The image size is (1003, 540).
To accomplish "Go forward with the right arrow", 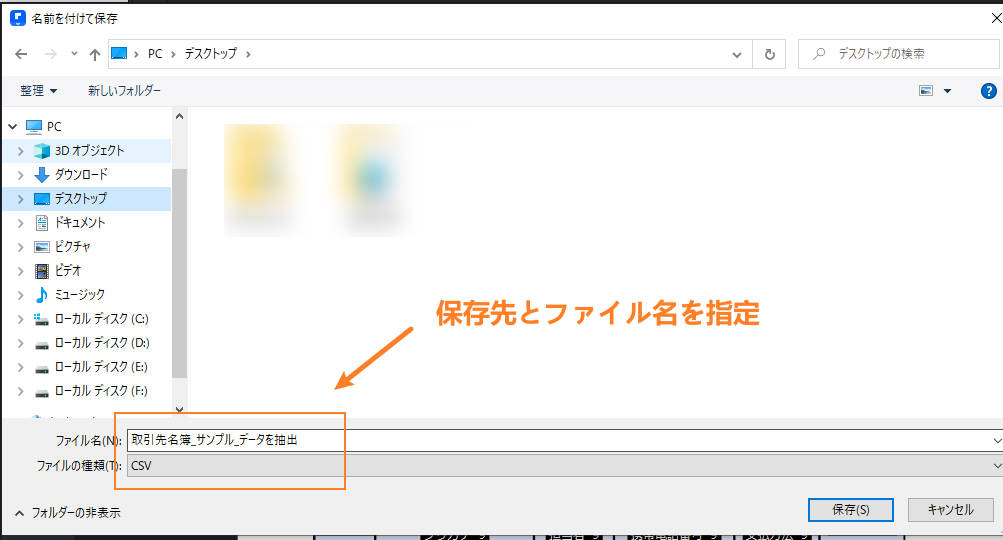I will click(x=51, y=54).
